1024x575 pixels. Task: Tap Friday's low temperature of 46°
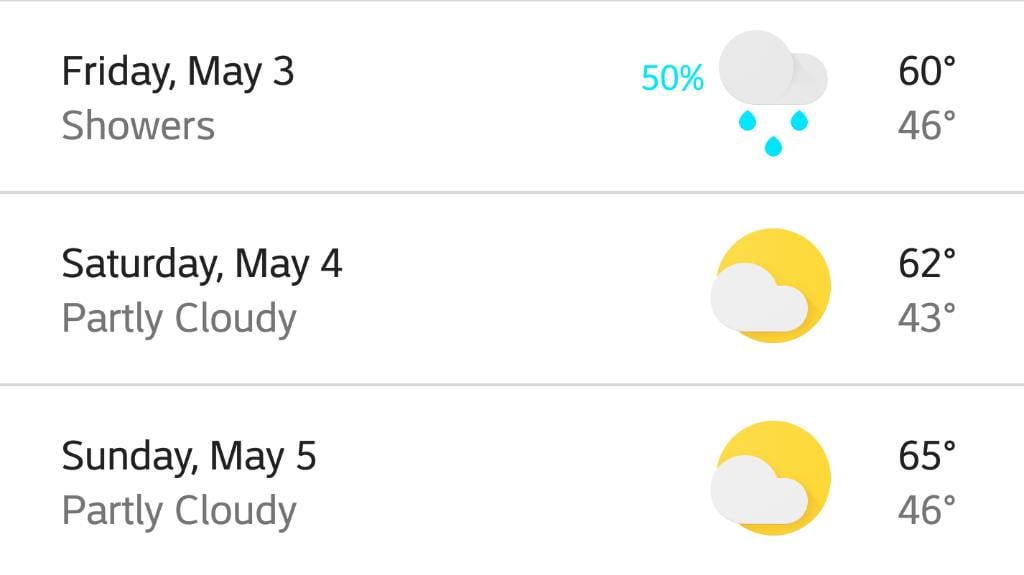[x=927, y=125]
